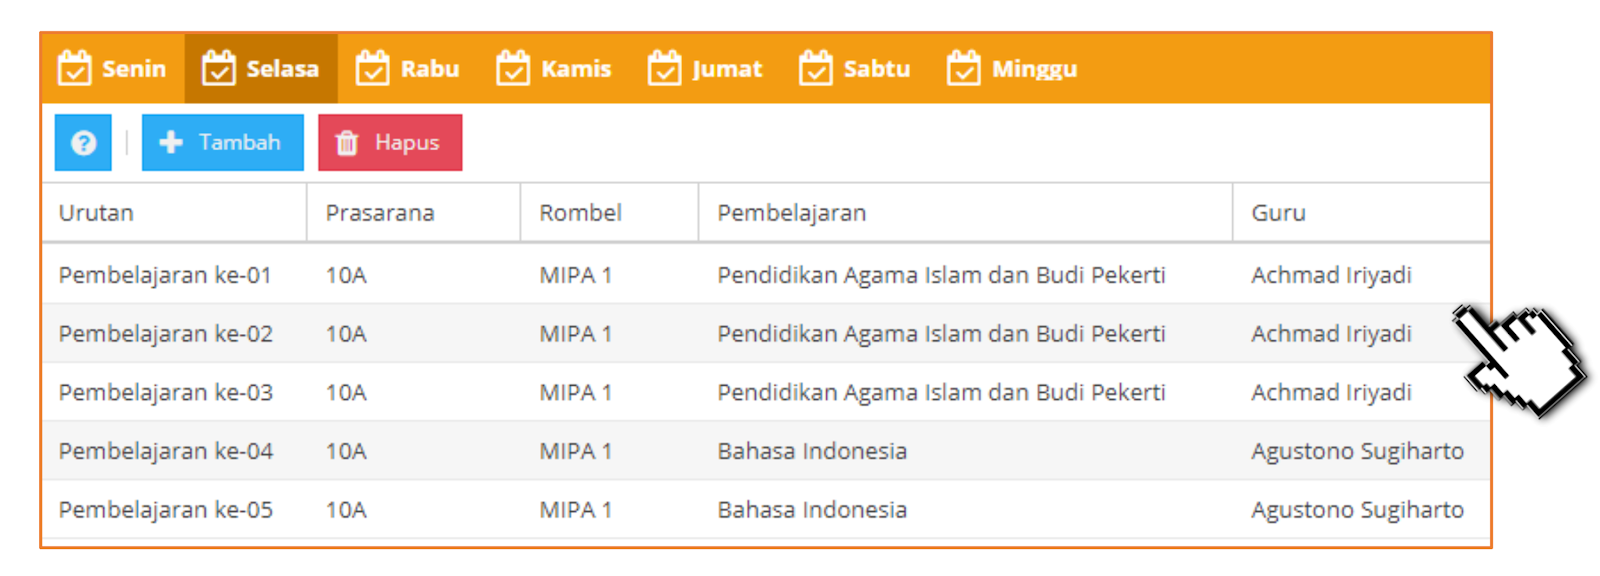
Task: Click the calendar icon beside Senin
Action: [75, 68]
